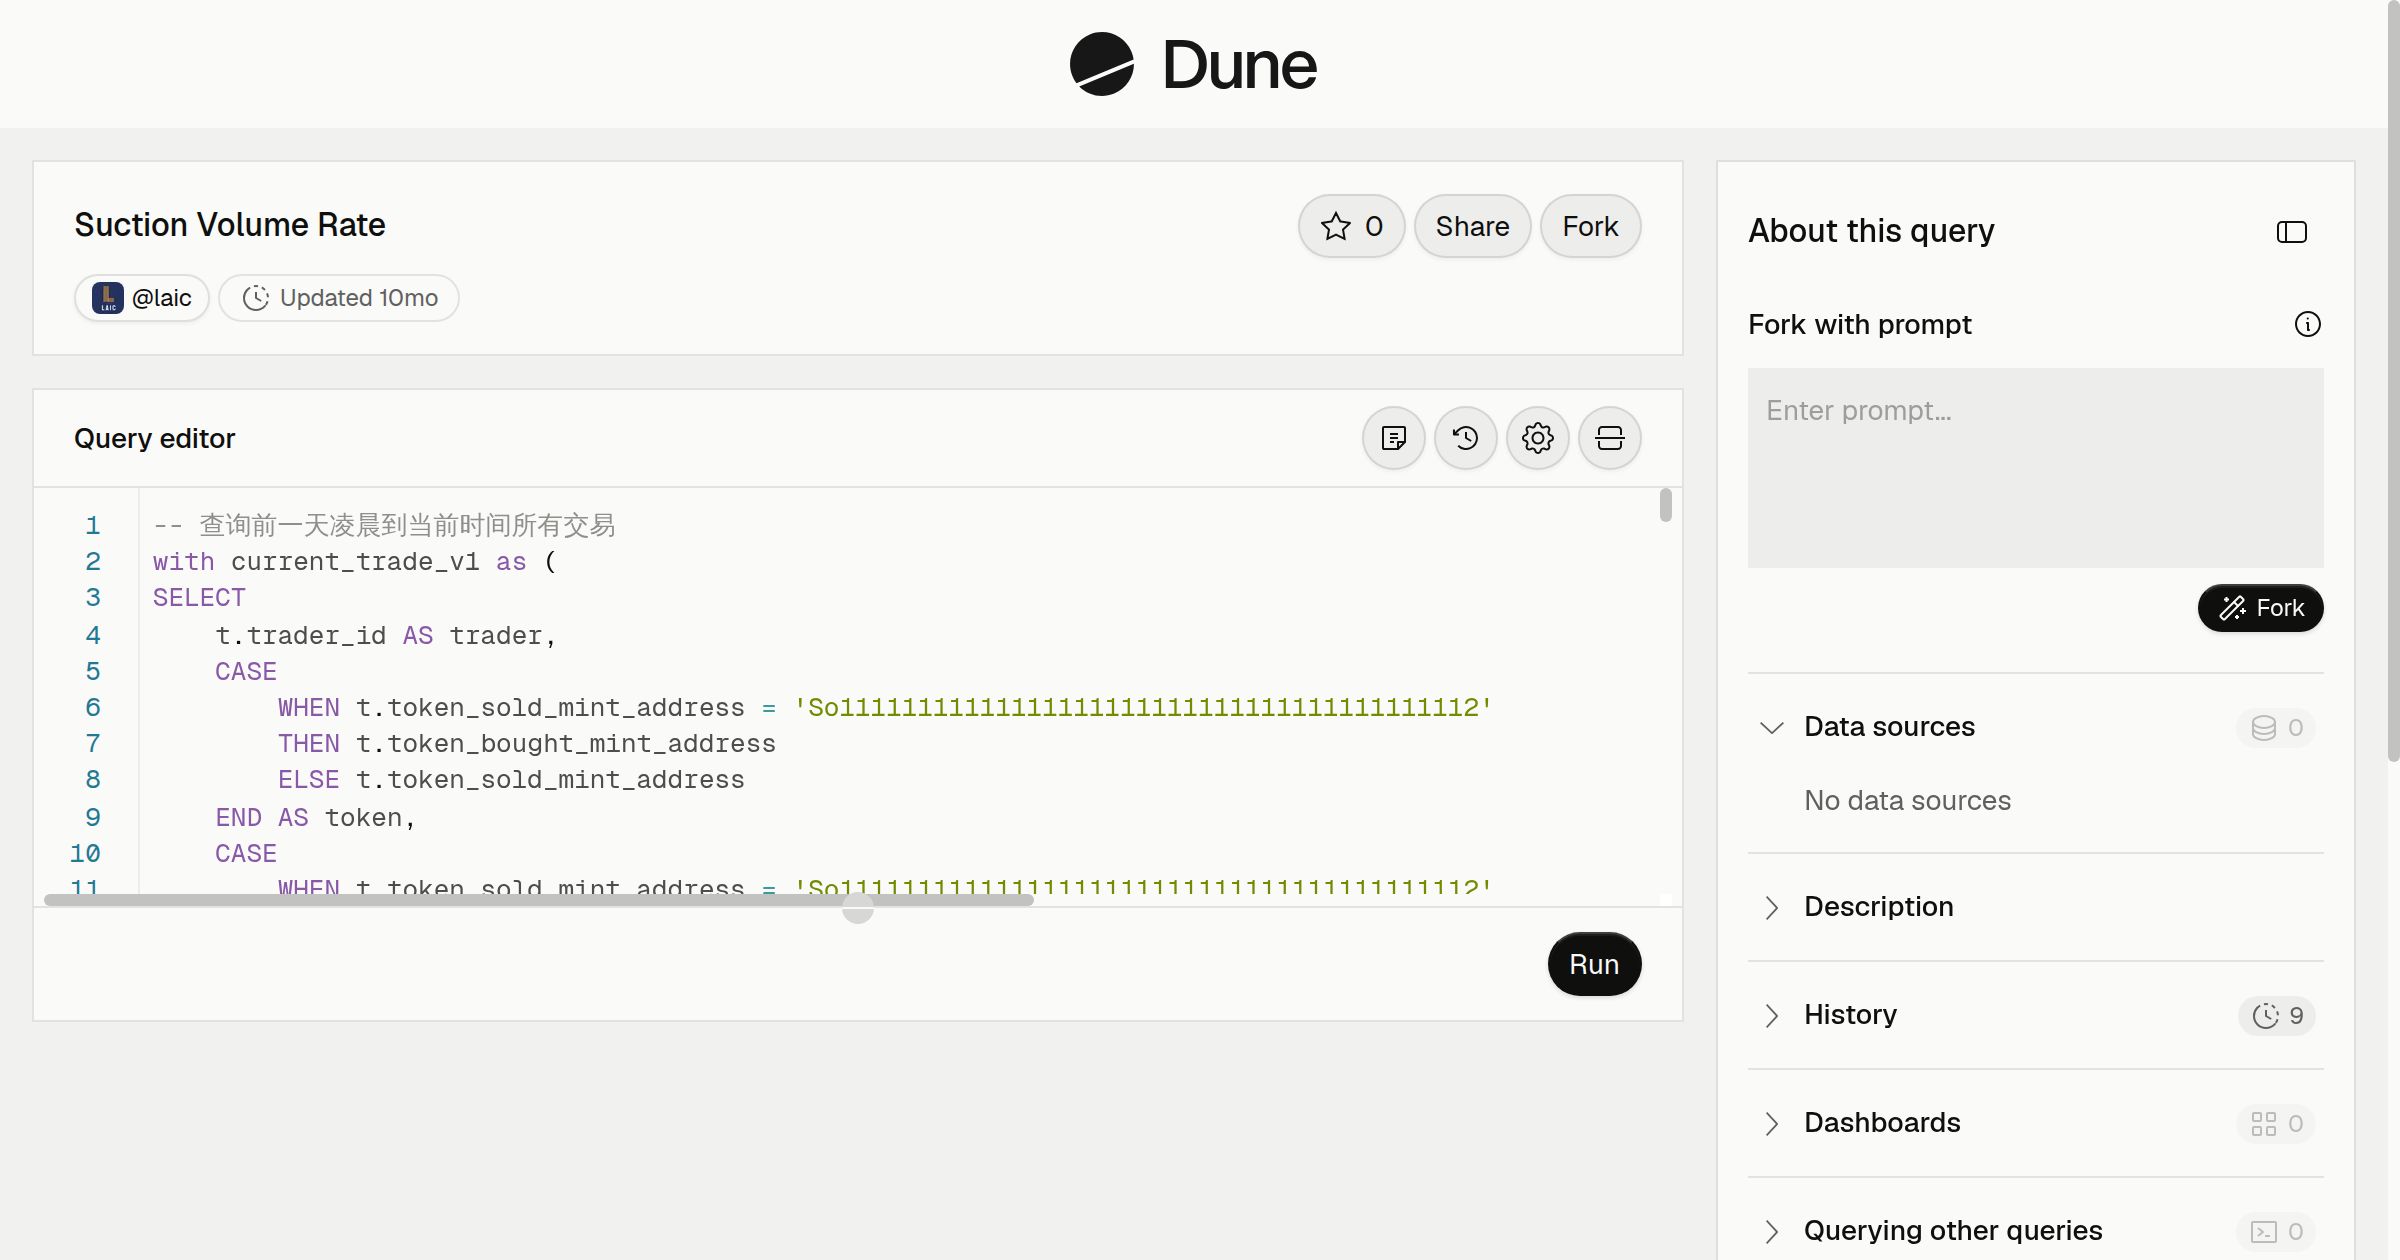Click the Dune logo
The width and height of the screenshot is (2400, 1260).
[1193, 64]
